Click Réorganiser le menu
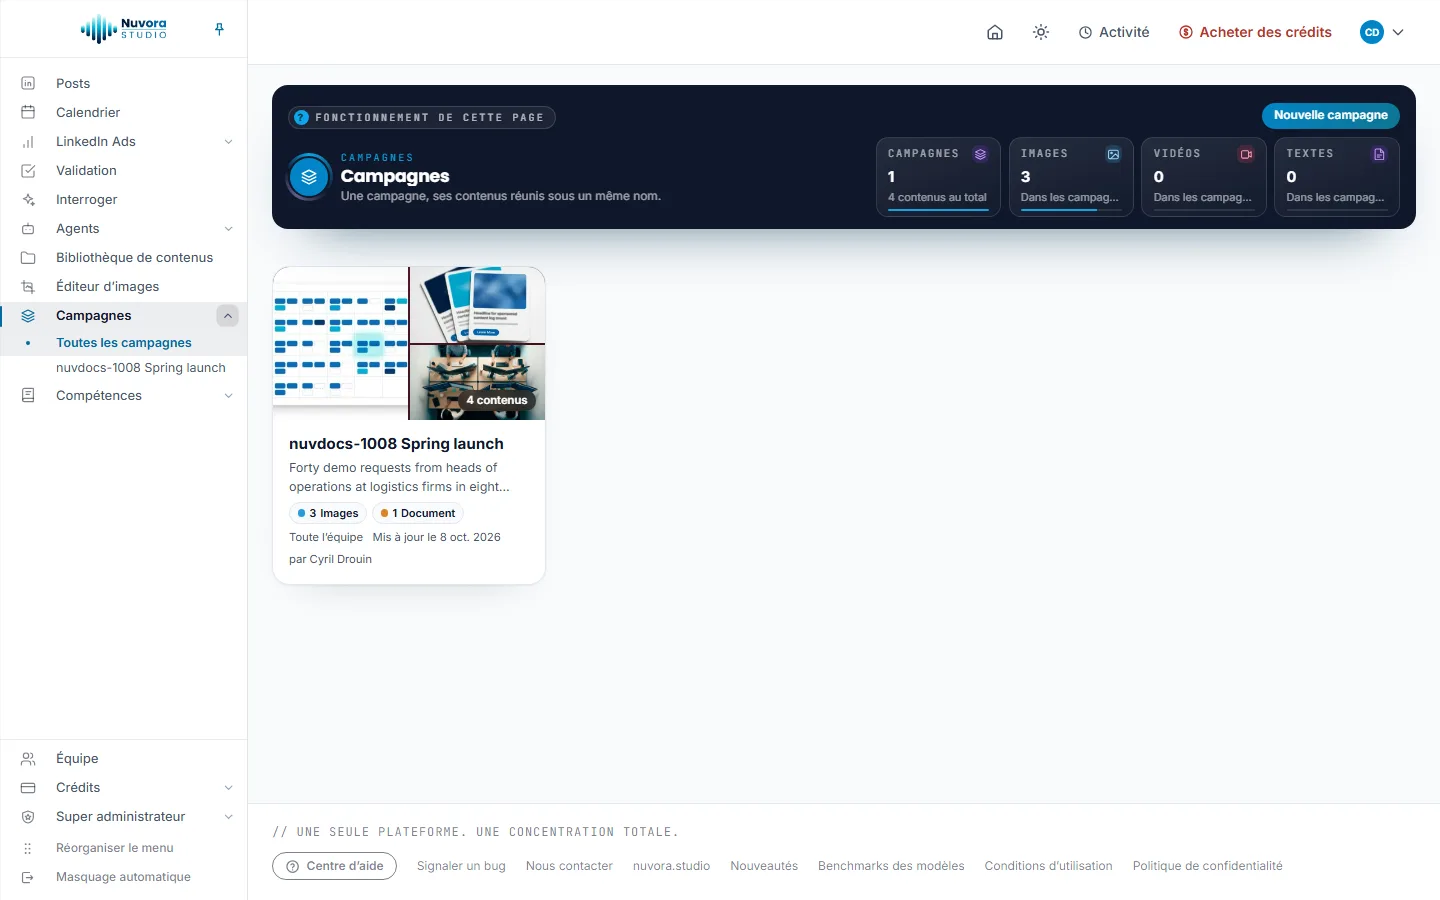This screenshot has width=1440, height=900. pyautogui.click(x=114, y=847)
